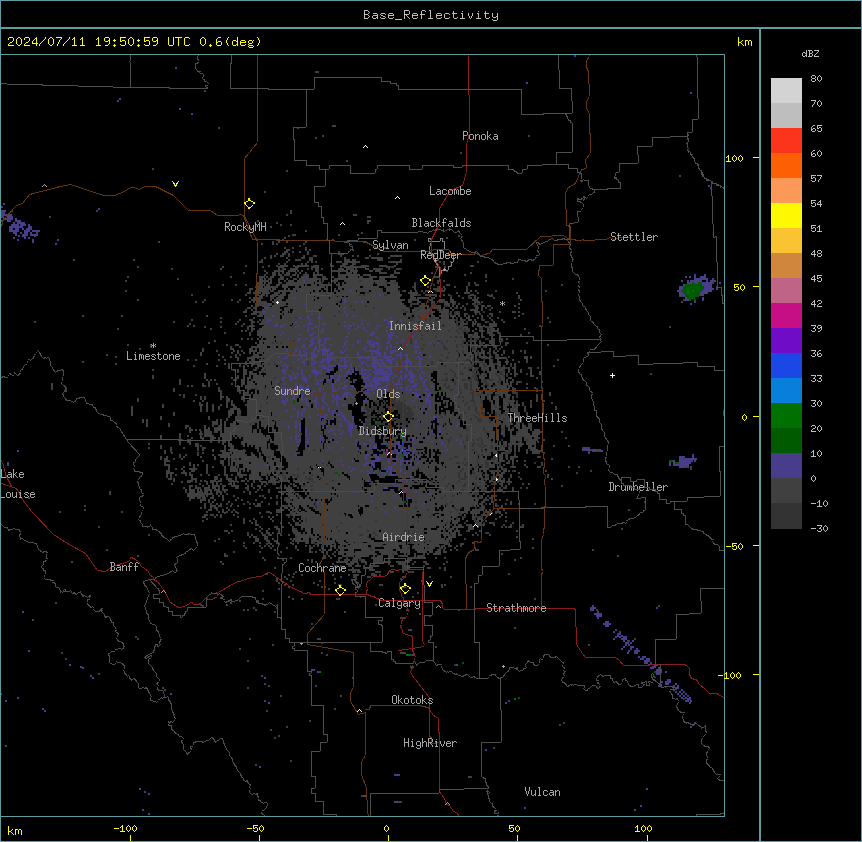Click the Innisfail city label
862x842 pixels.
415,326
